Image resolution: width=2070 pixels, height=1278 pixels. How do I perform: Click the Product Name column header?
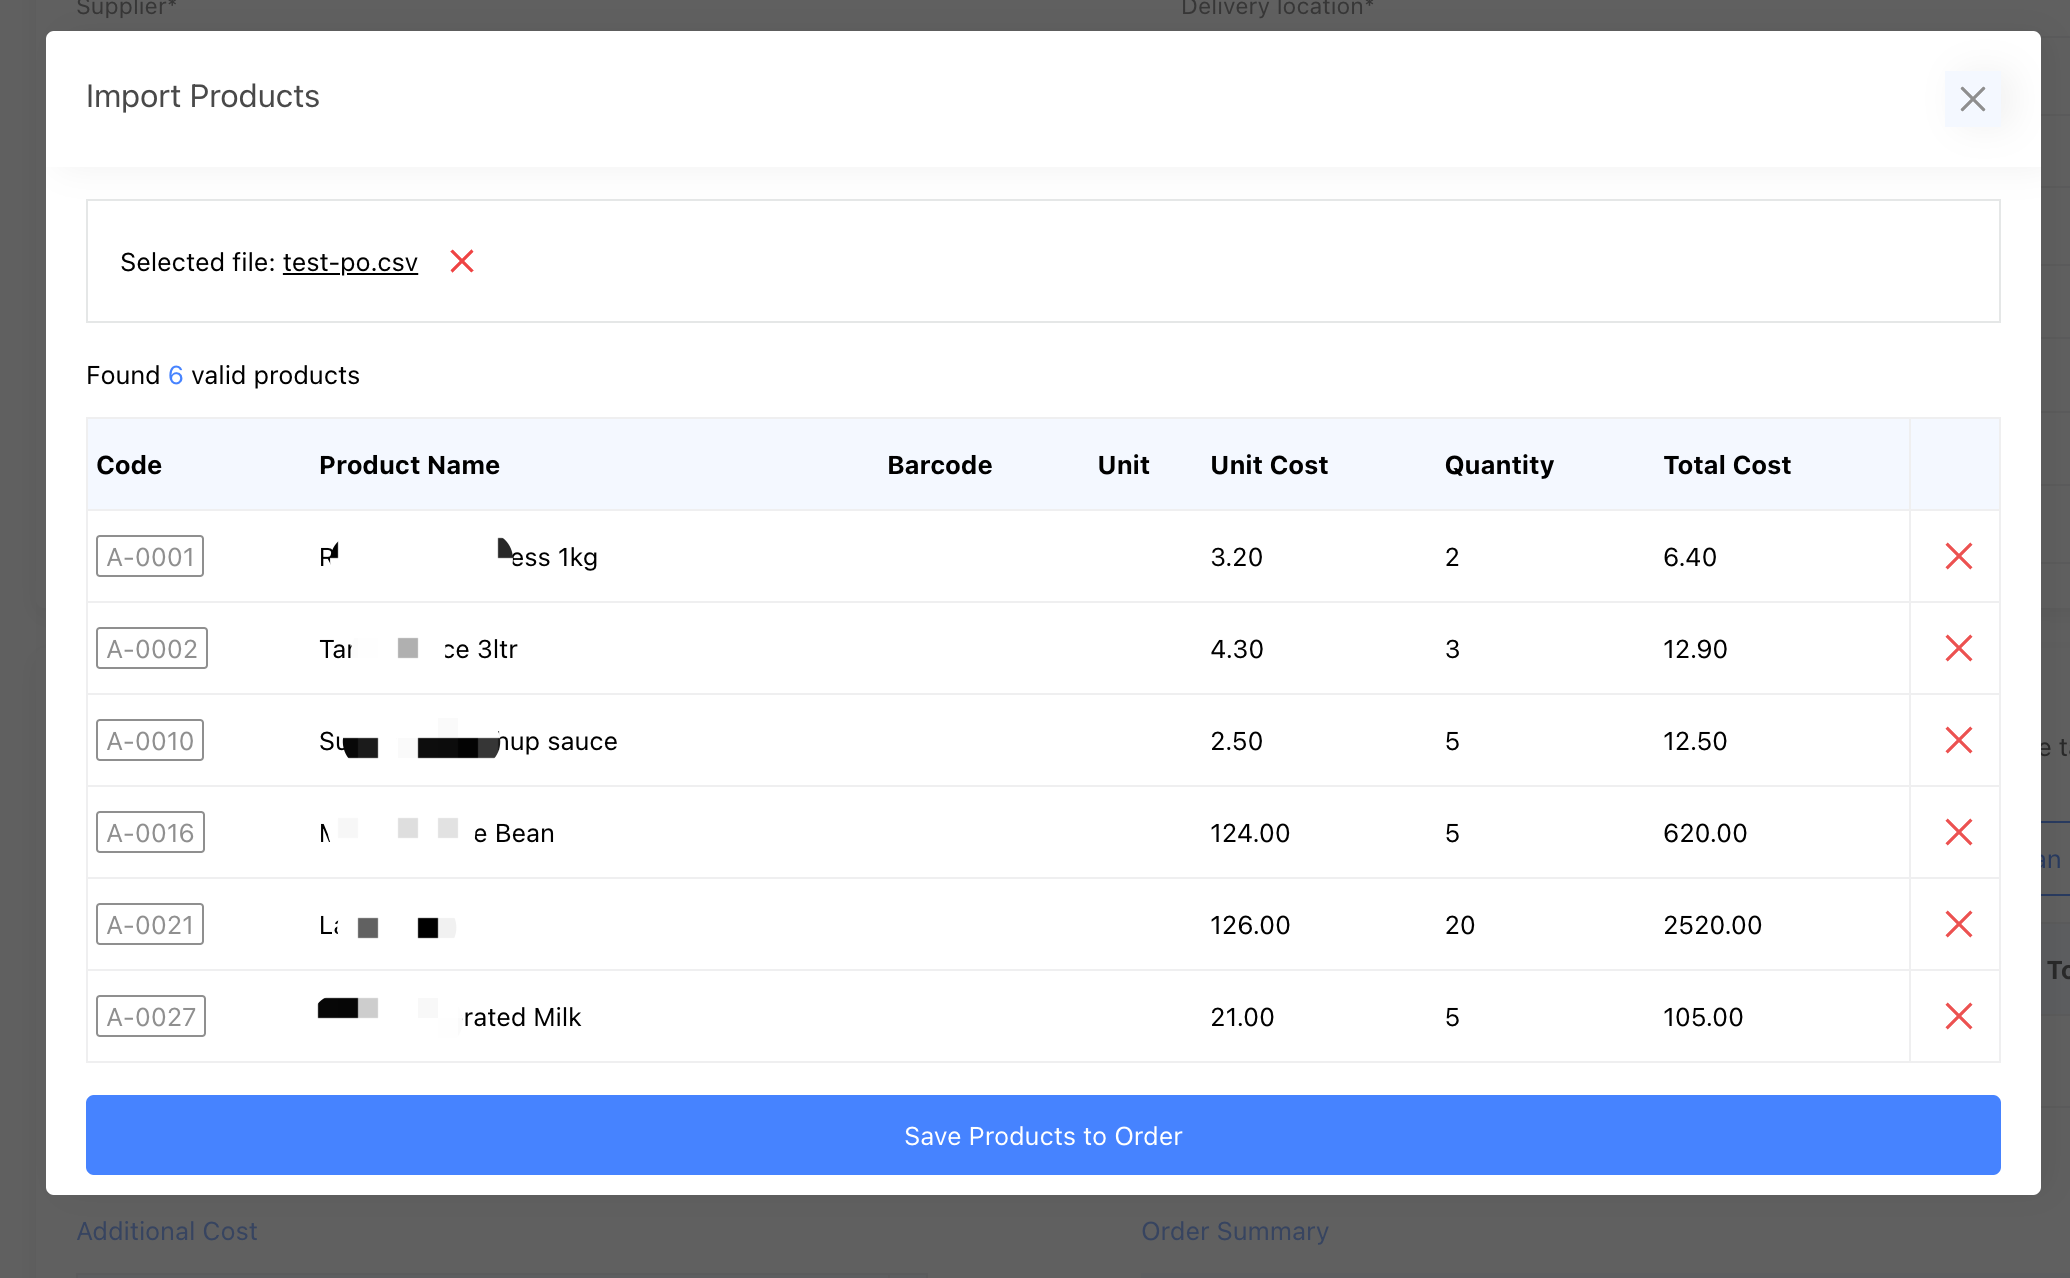[409, 465]
